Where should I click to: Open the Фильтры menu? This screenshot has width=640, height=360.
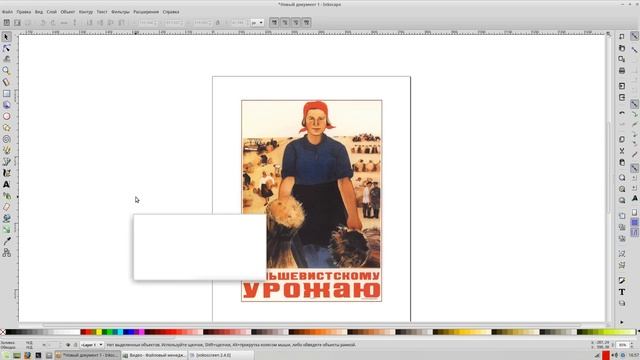coord(120,12)
